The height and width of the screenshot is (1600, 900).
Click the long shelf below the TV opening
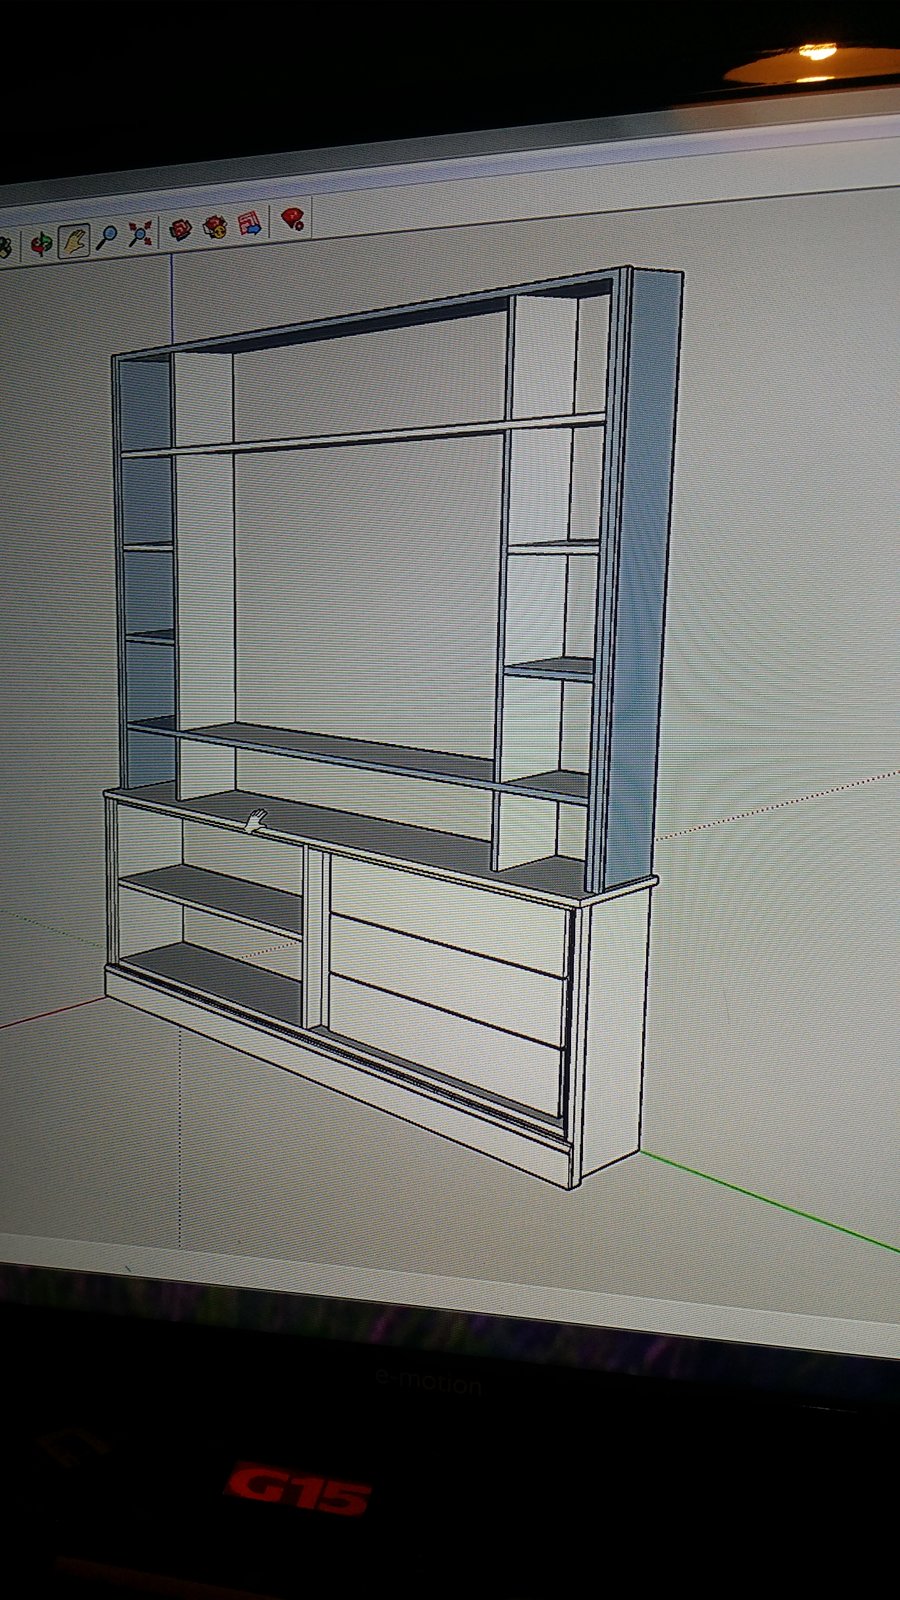(x=350, y=750)
